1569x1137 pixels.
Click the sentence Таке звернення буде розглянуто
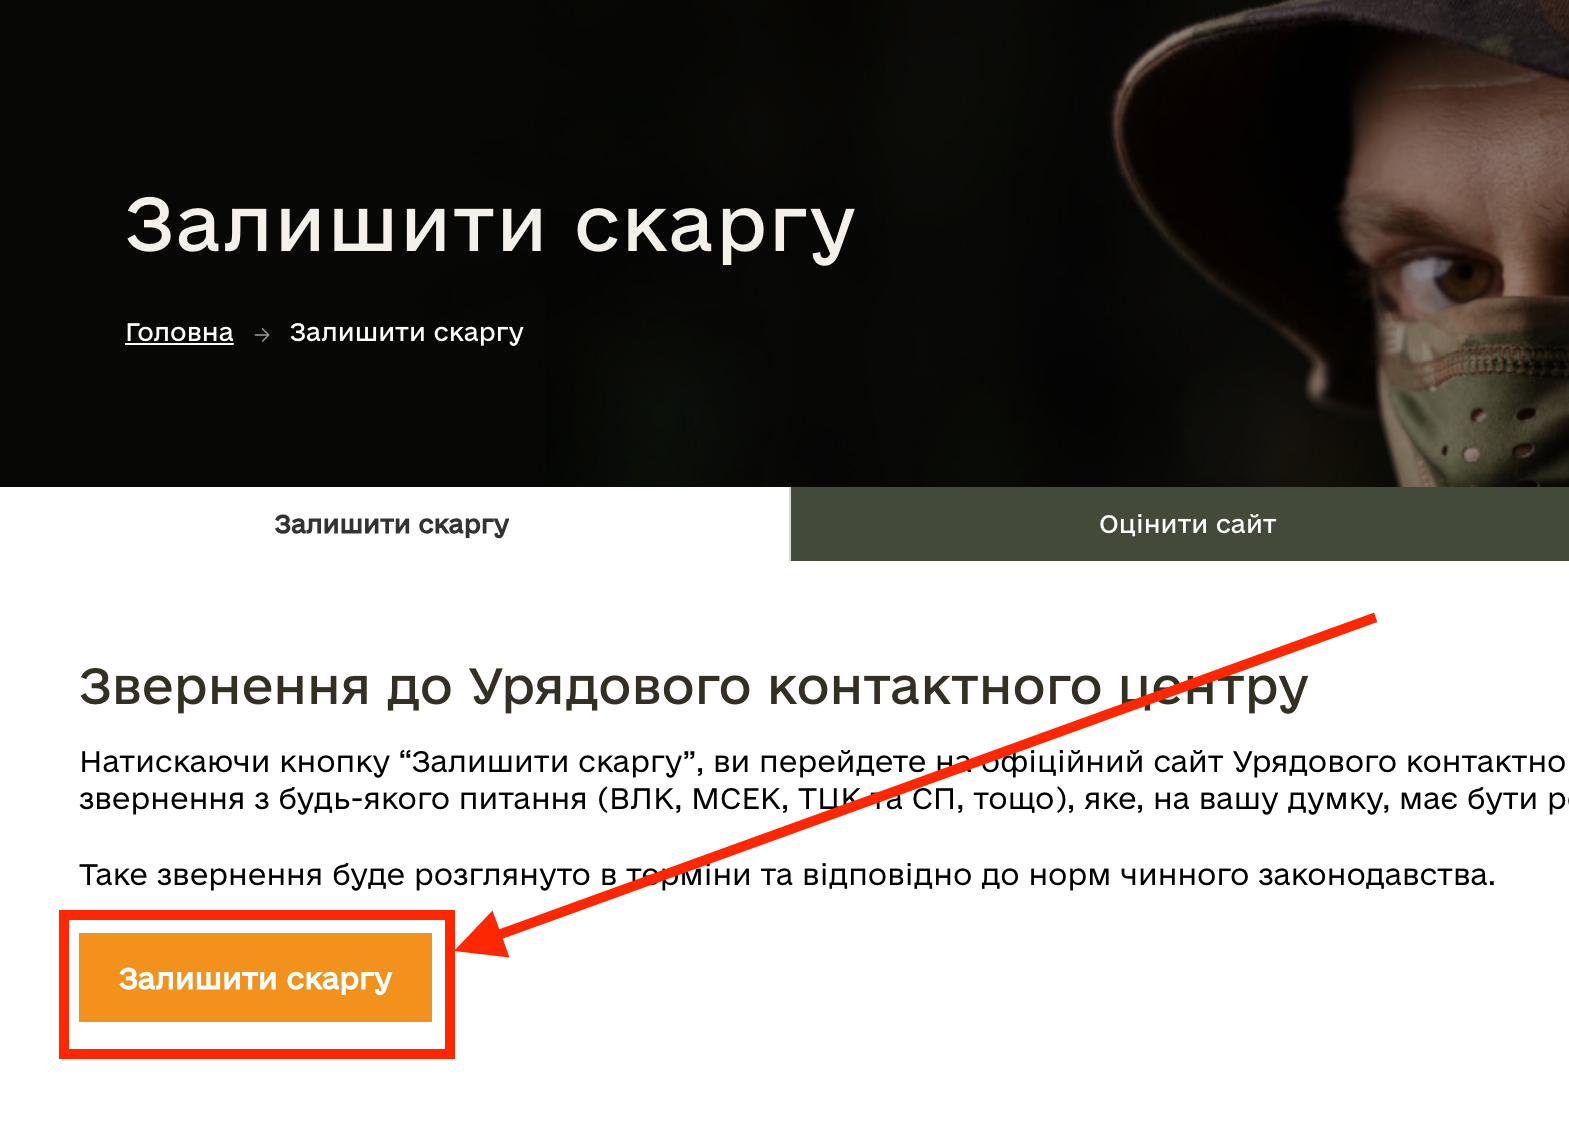coord(787,875)
